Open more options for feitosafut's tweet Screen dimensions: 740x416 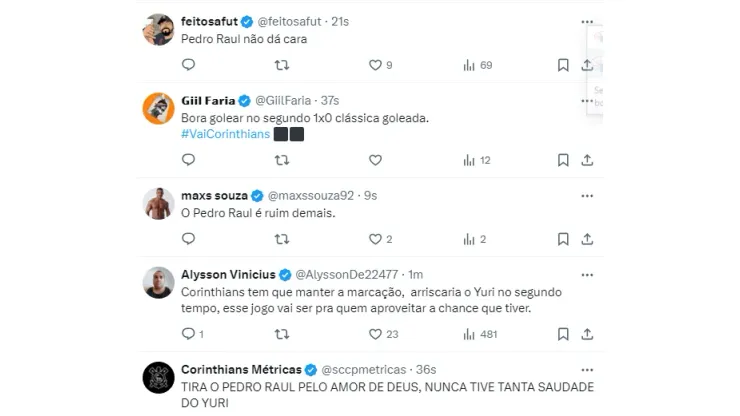(x=586, y=21)
